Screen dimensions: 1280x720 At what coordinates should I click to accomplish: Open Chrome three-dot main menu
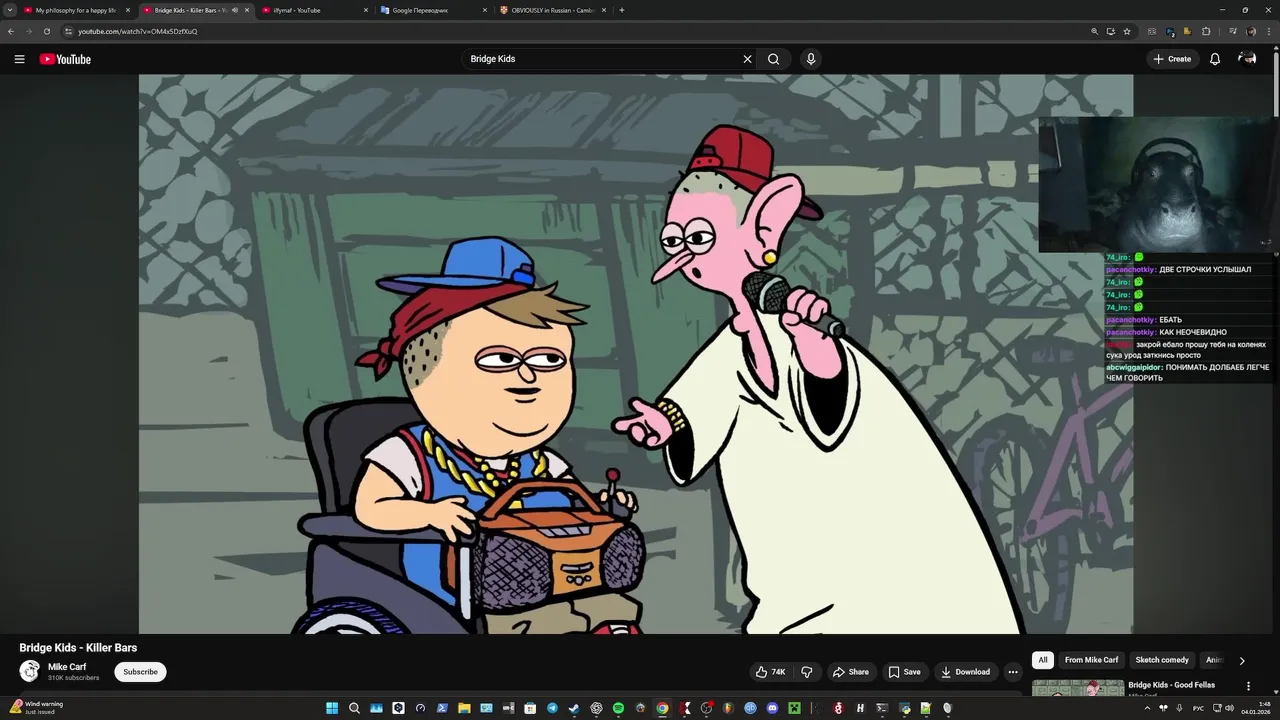click(x=1267, y=31)
